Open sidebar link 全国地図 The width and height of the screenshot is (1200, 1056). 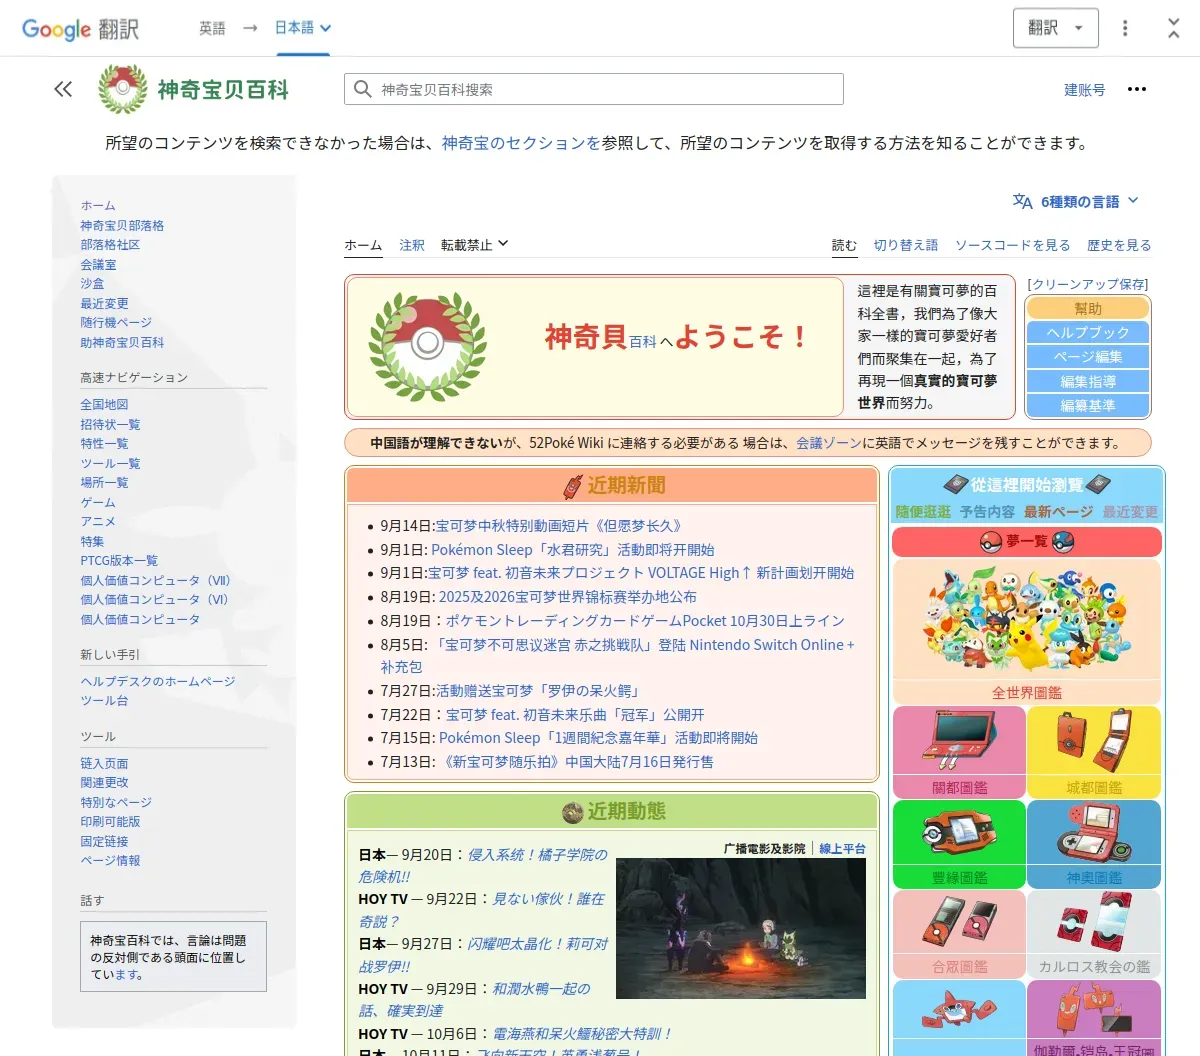[104, 405]
